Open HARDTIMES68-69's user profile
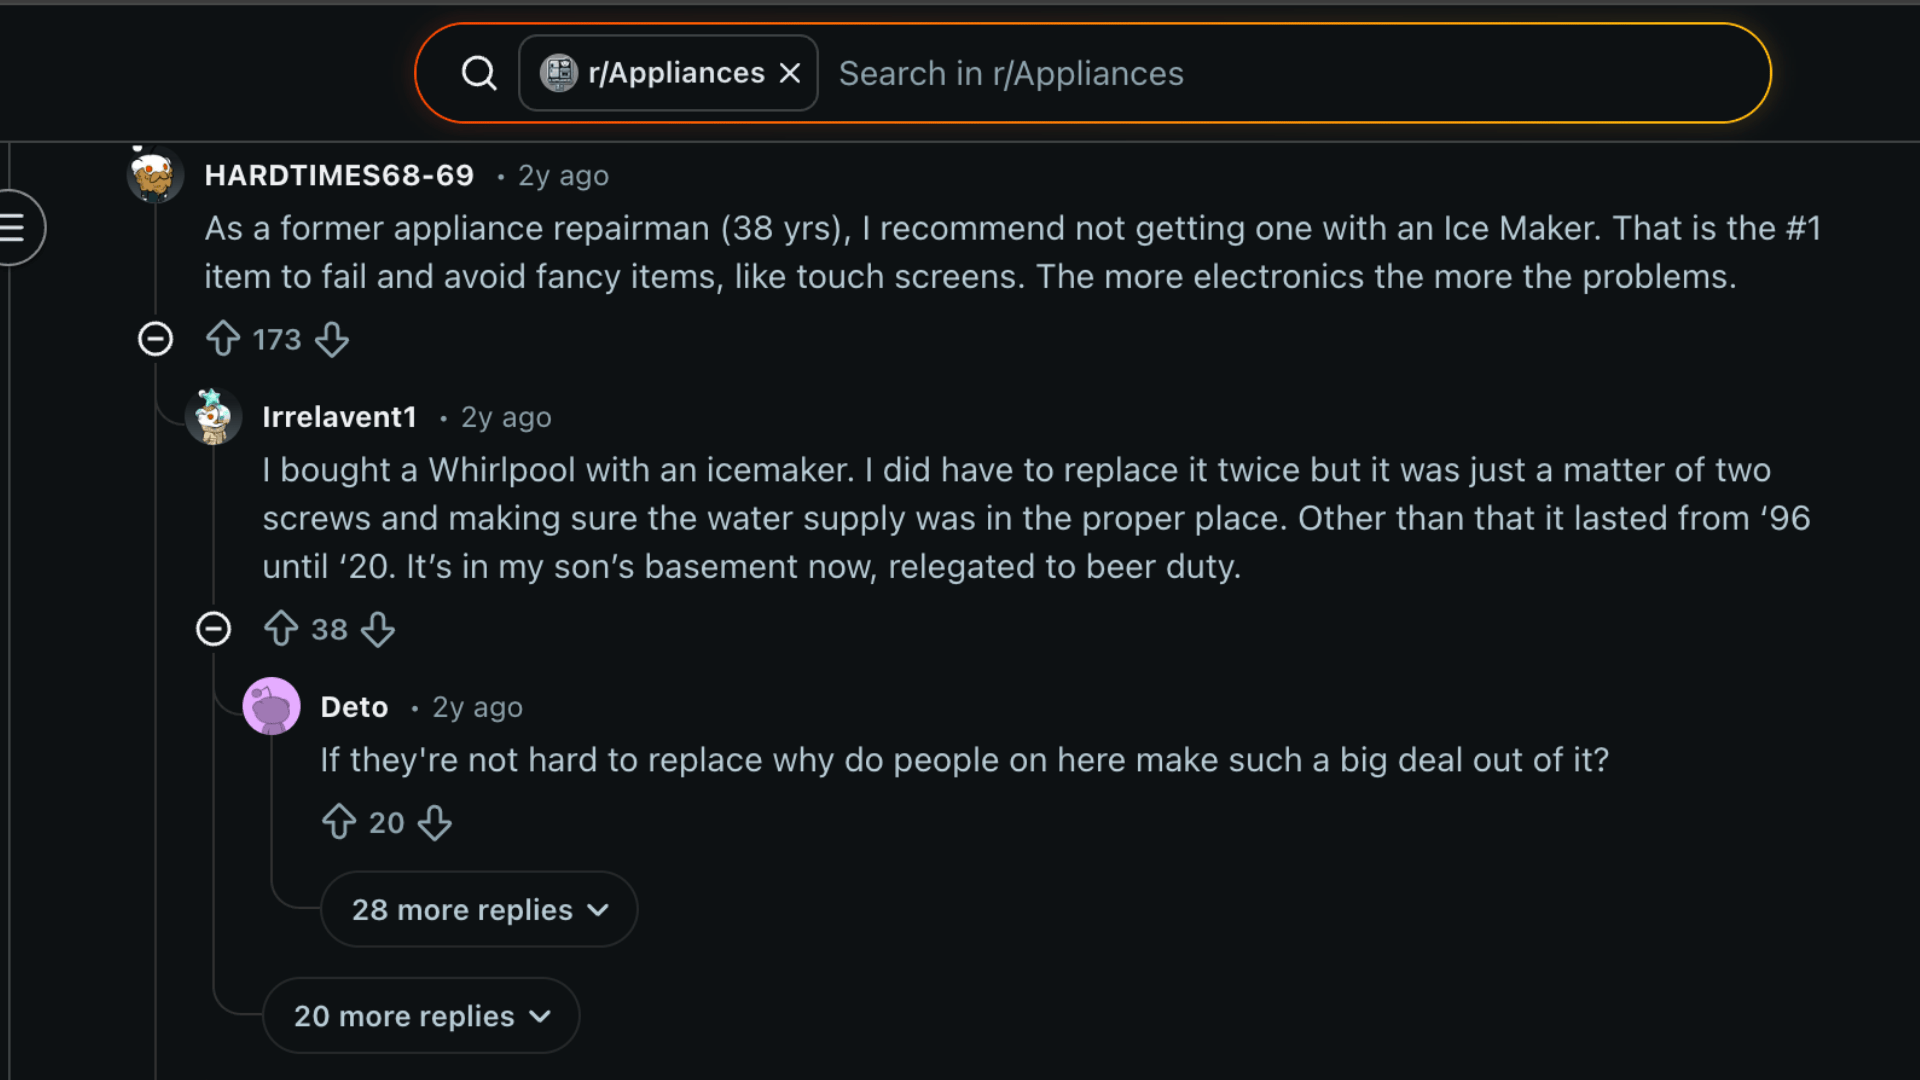The height and width of the screenshot is (1080, 1920). [339, 175]
